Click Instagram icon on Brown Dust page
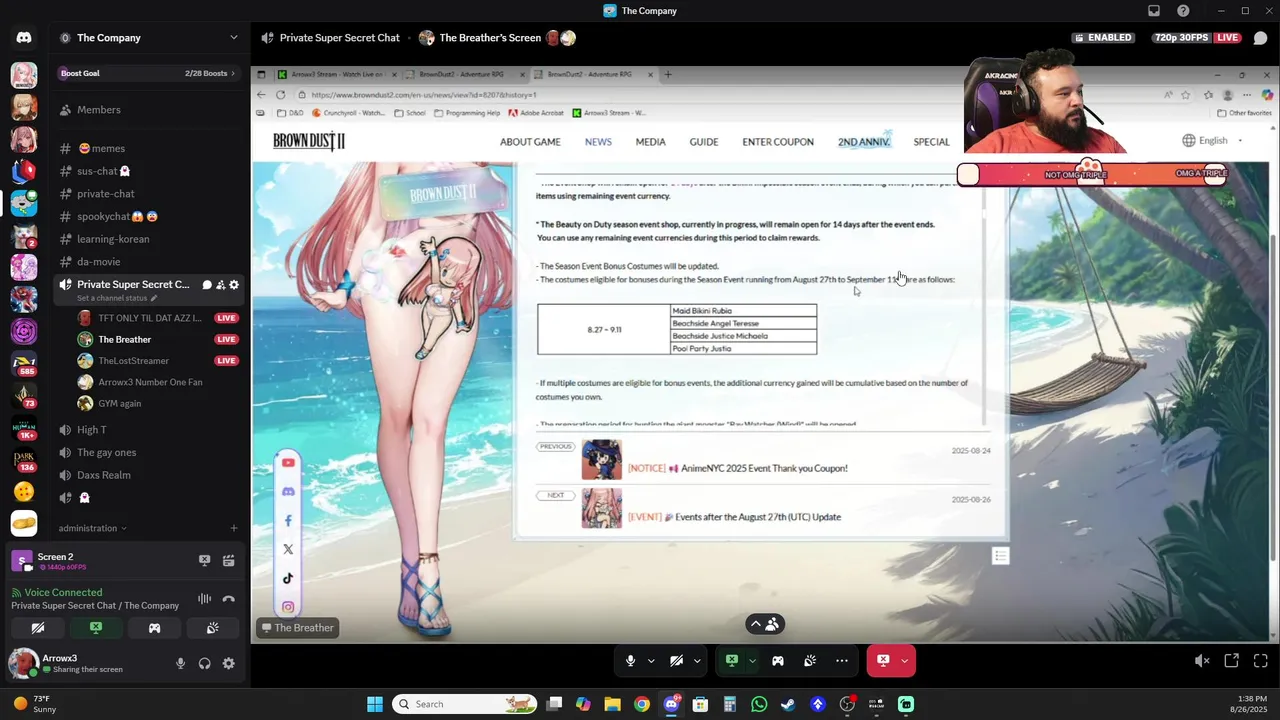Screen dimensions: 1280x720 point(288,607)
